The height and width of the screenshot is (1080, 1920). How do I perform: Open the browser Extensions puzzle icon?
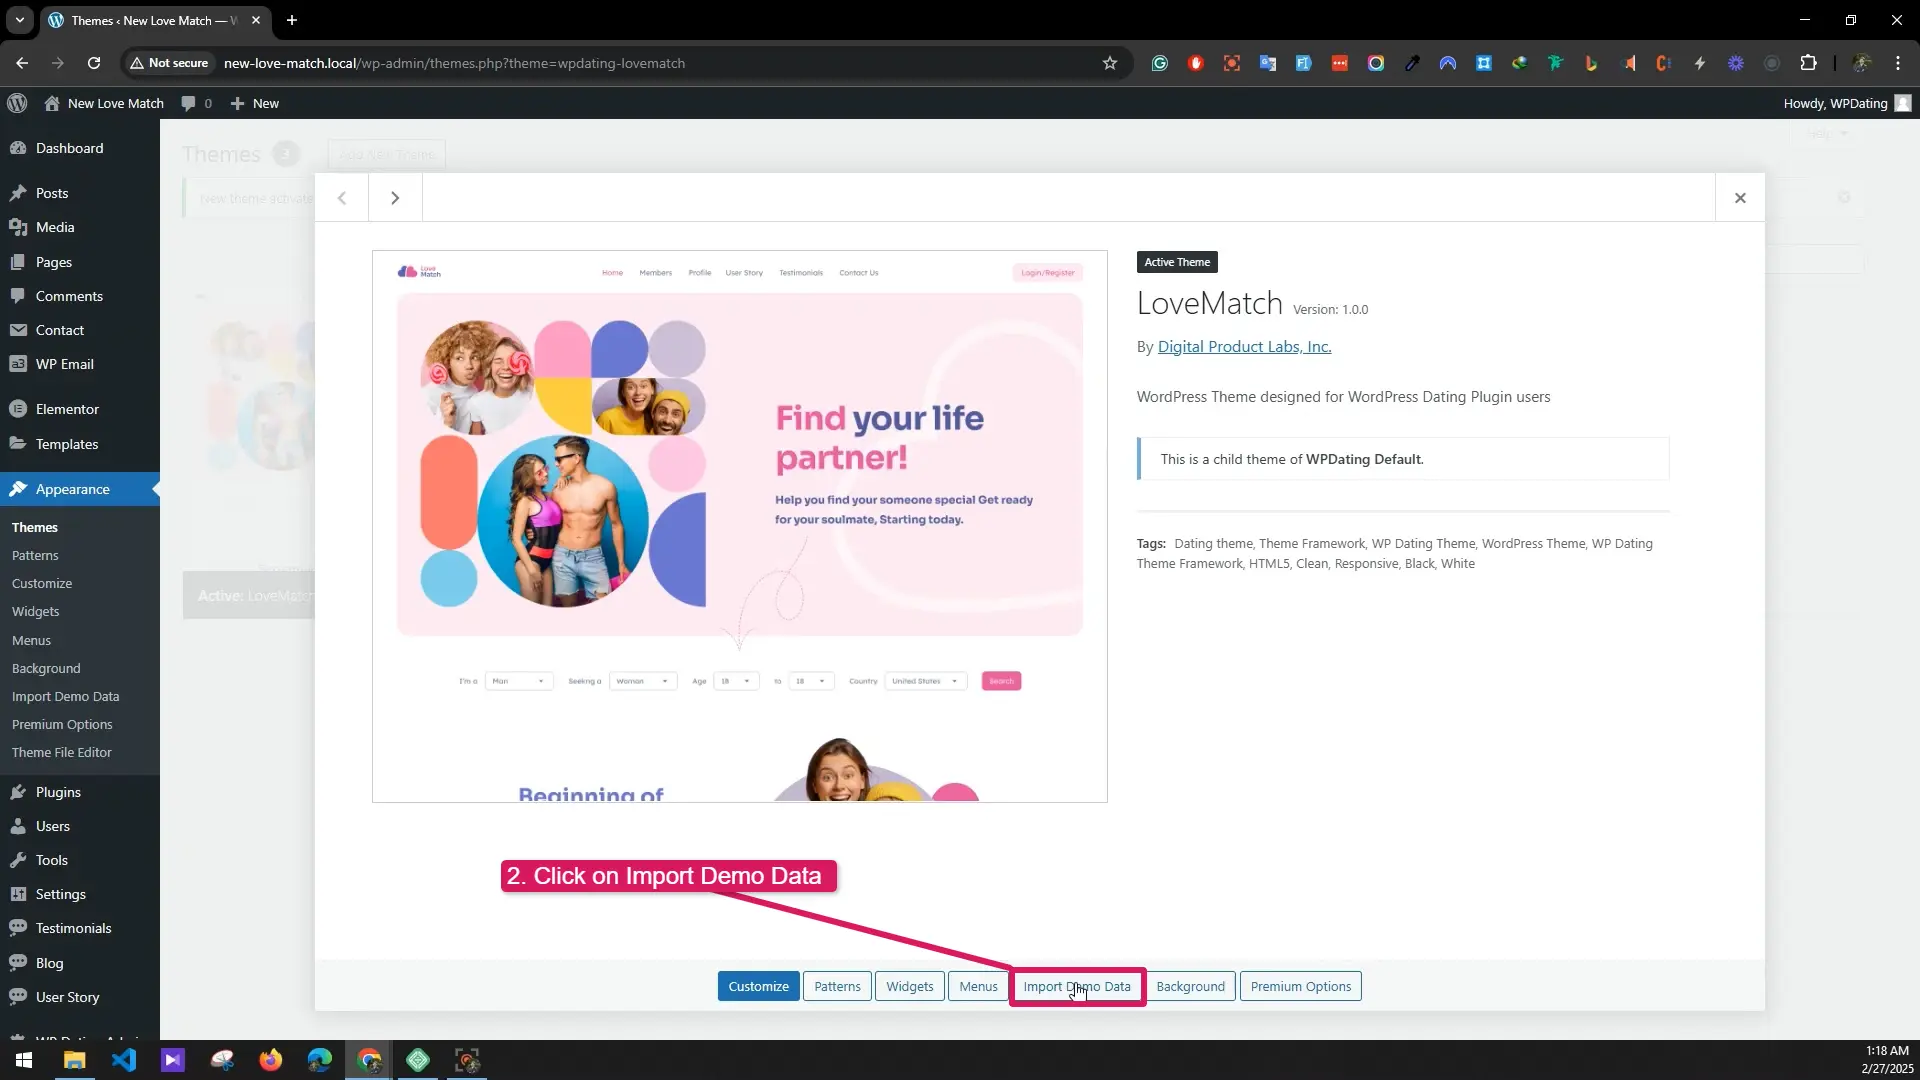pyautogui.click(x=1808, y=63)
